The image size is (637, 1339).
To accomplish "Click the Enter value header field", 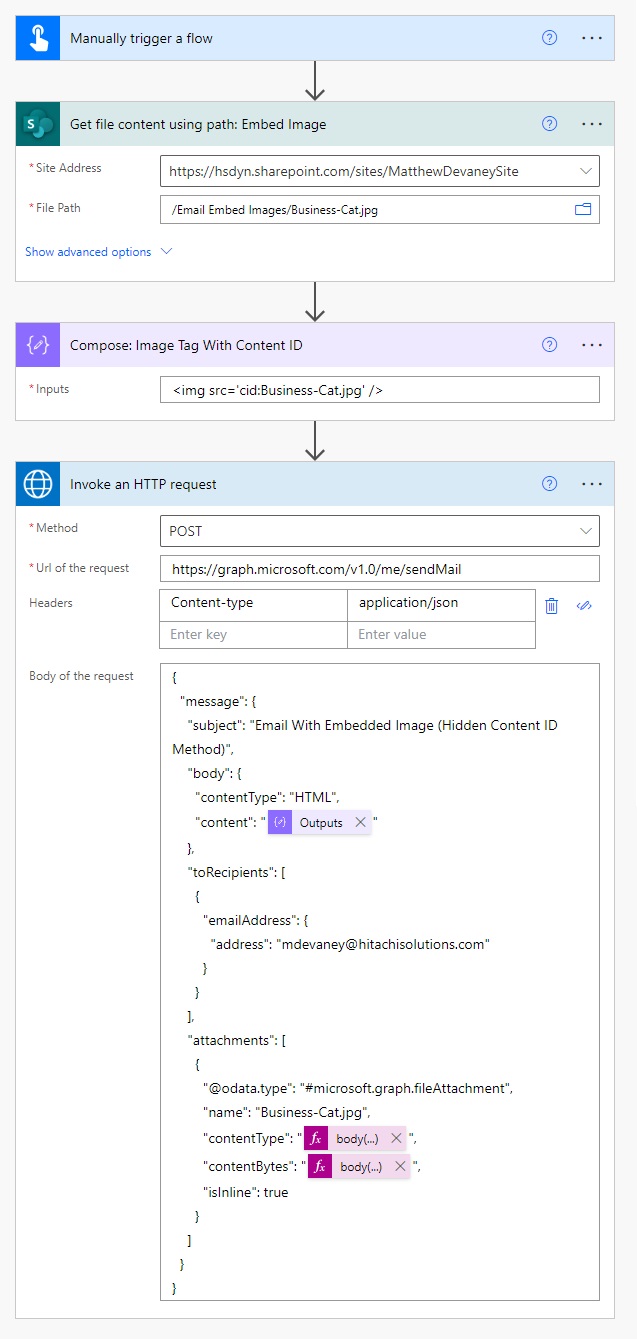I will click(x=441, y=634).
